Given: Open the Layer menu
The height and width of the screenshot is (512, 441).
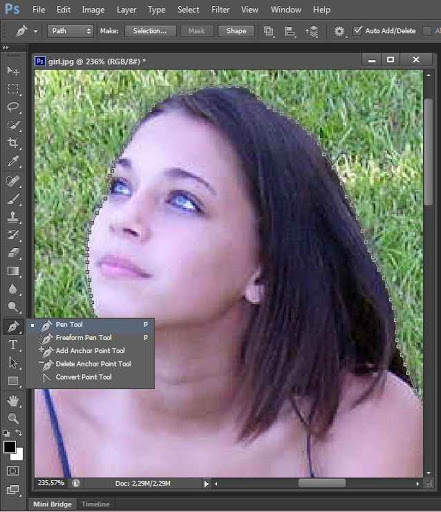Looking at the screenshot, I should (126, 10).
